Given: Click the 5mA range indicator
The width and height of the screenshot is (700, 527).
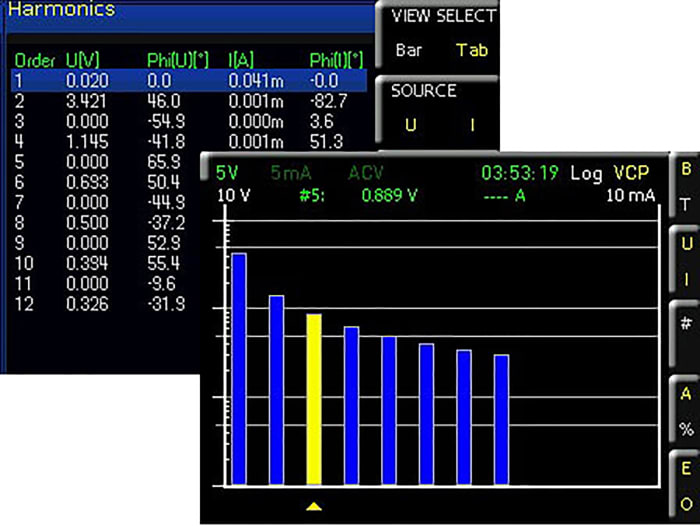Looking at the screenshot, I should (291, 173).
